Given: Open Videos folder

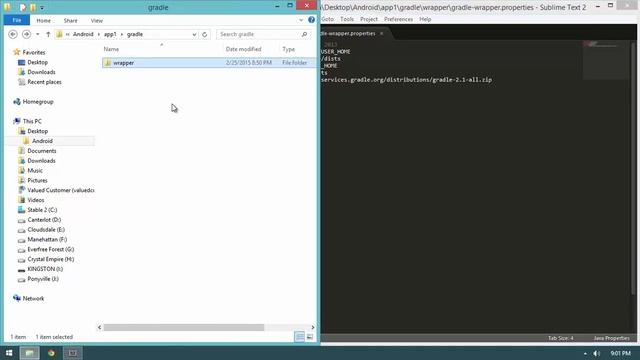Looking at the screenshot, I should [36, 200].
